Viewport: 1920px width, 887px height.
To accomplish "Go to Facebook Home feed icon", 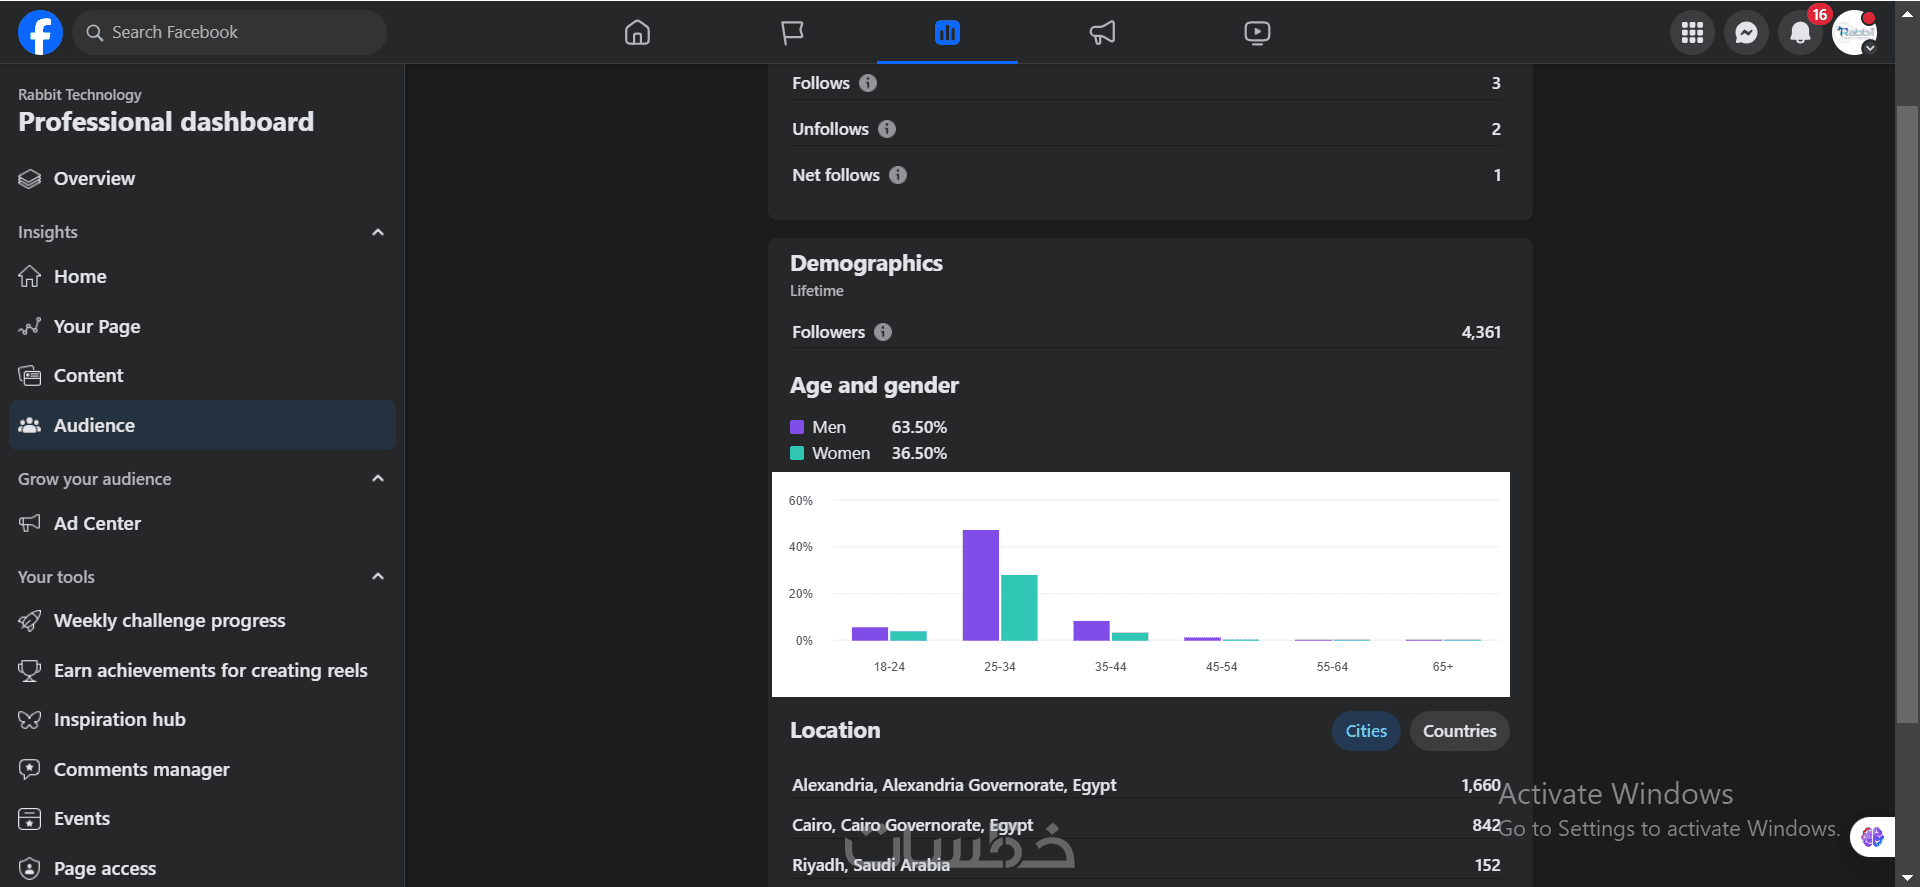I will (637, 33).
